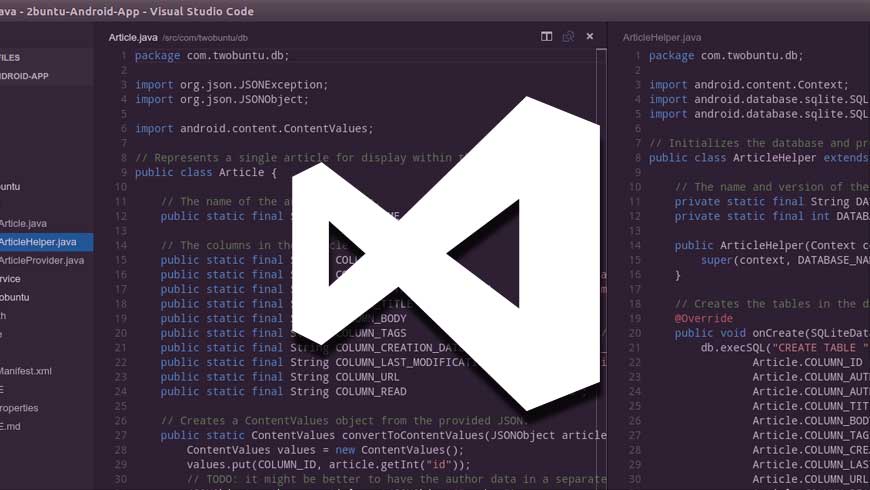870x490 pixels.
Task: Click 'package com.twobuntu.db;' in Article.java
Action: point(212,55)
